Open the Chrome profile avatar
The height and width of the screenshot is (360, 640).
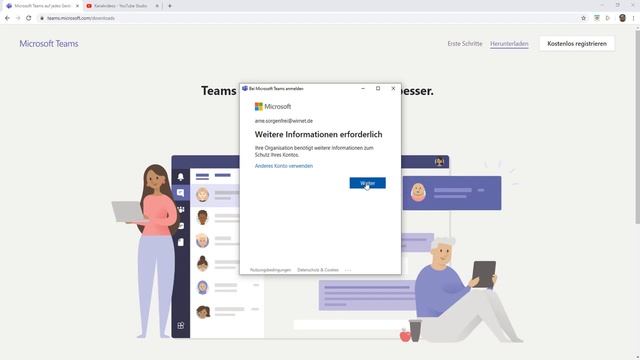pos(622,18)
